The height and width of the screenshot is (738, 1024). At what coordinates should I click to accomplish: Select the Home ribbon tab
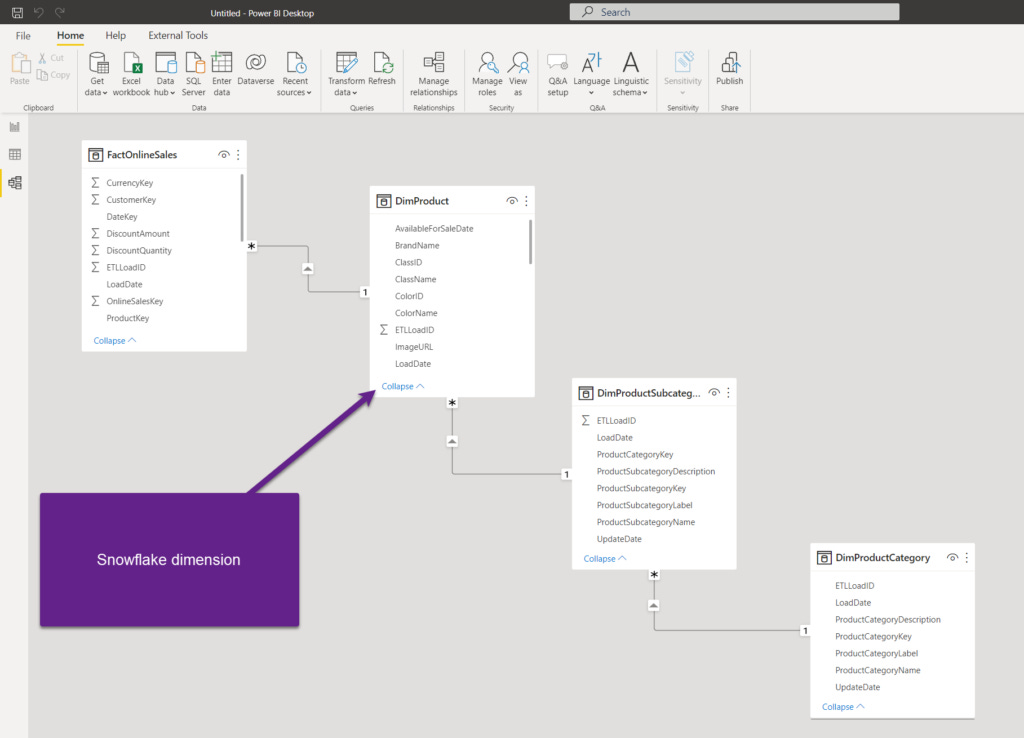(x=70, y=35)
